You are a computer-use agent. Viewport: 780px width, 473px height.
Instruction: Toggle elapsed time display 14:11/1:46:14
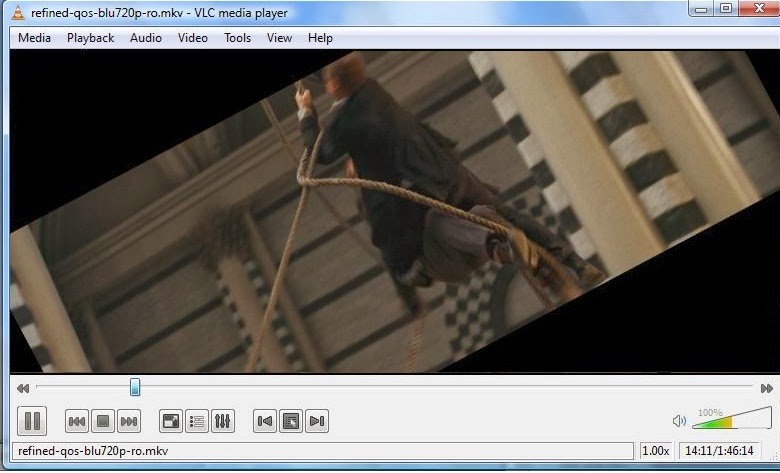point(719,451)
